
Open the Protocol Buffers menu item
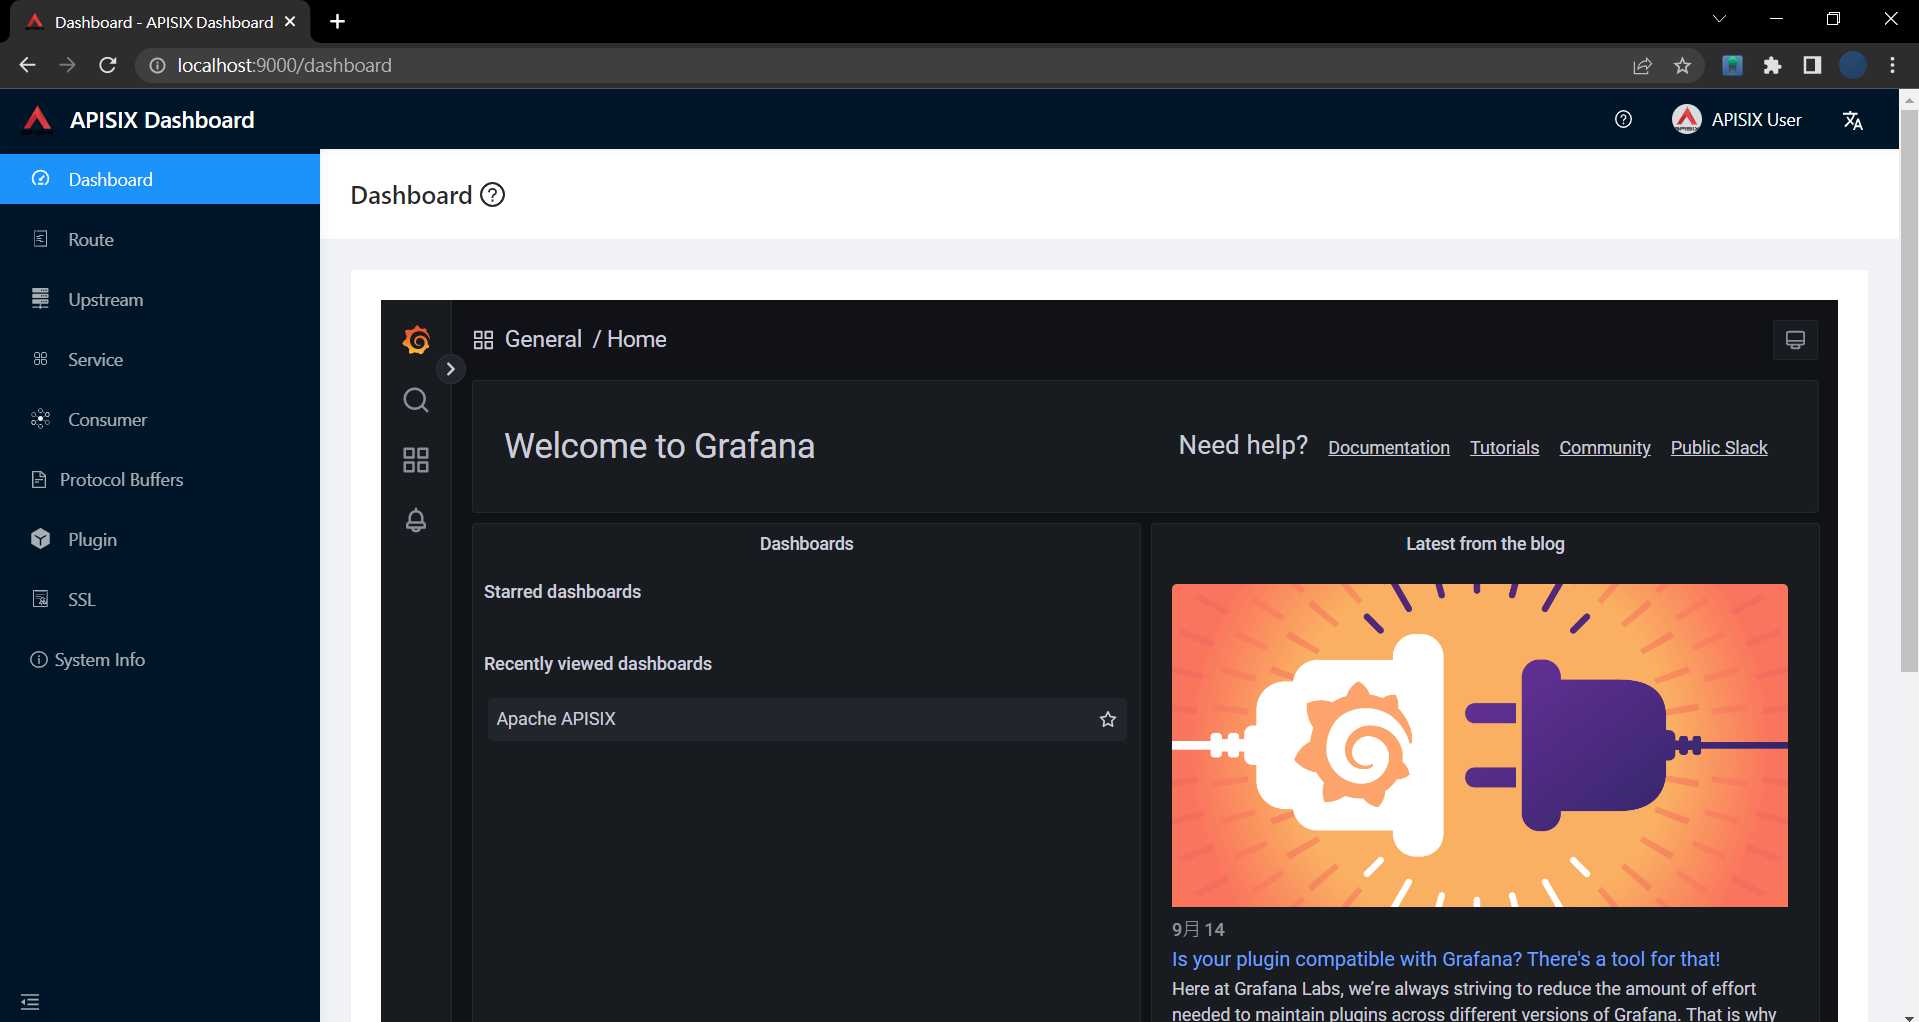click(160, 479)
